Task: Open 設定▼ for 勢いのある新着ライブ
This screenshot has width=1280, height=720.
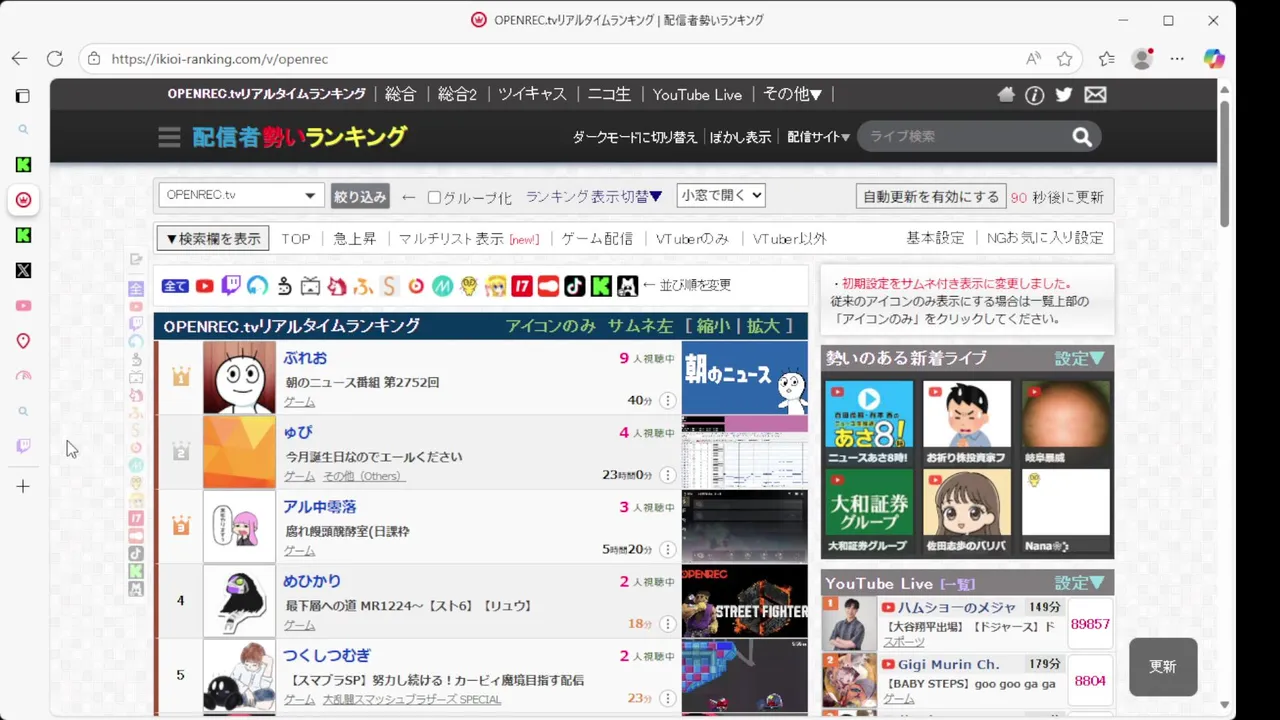Action: click(1080, 358)
